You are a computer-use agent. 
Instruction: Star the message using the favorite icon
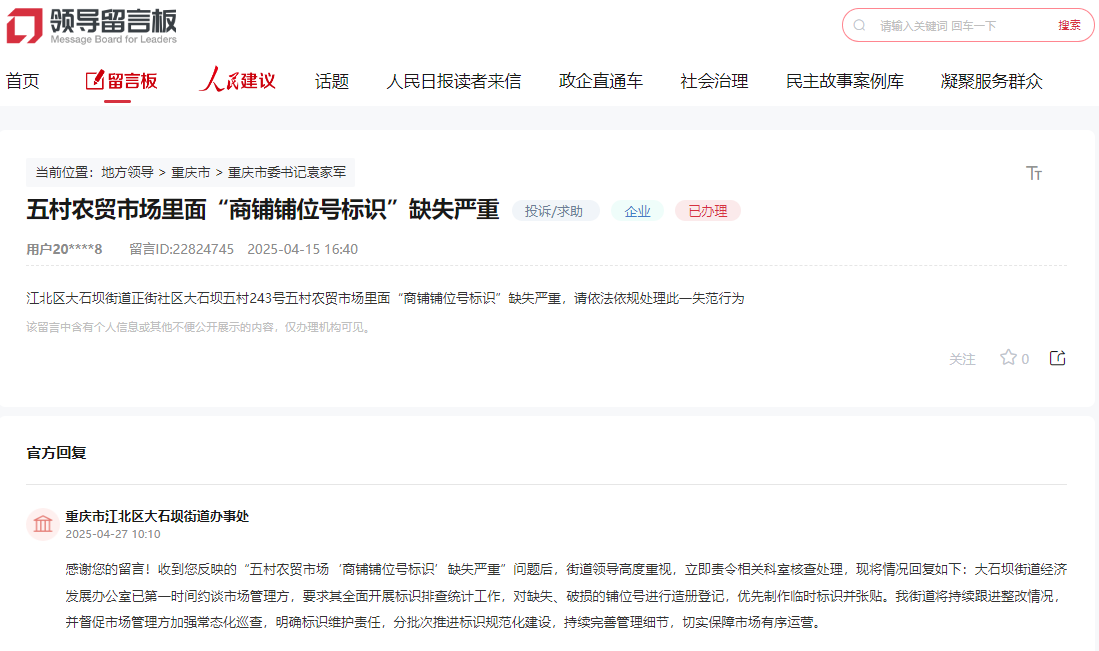[1007, 357]
